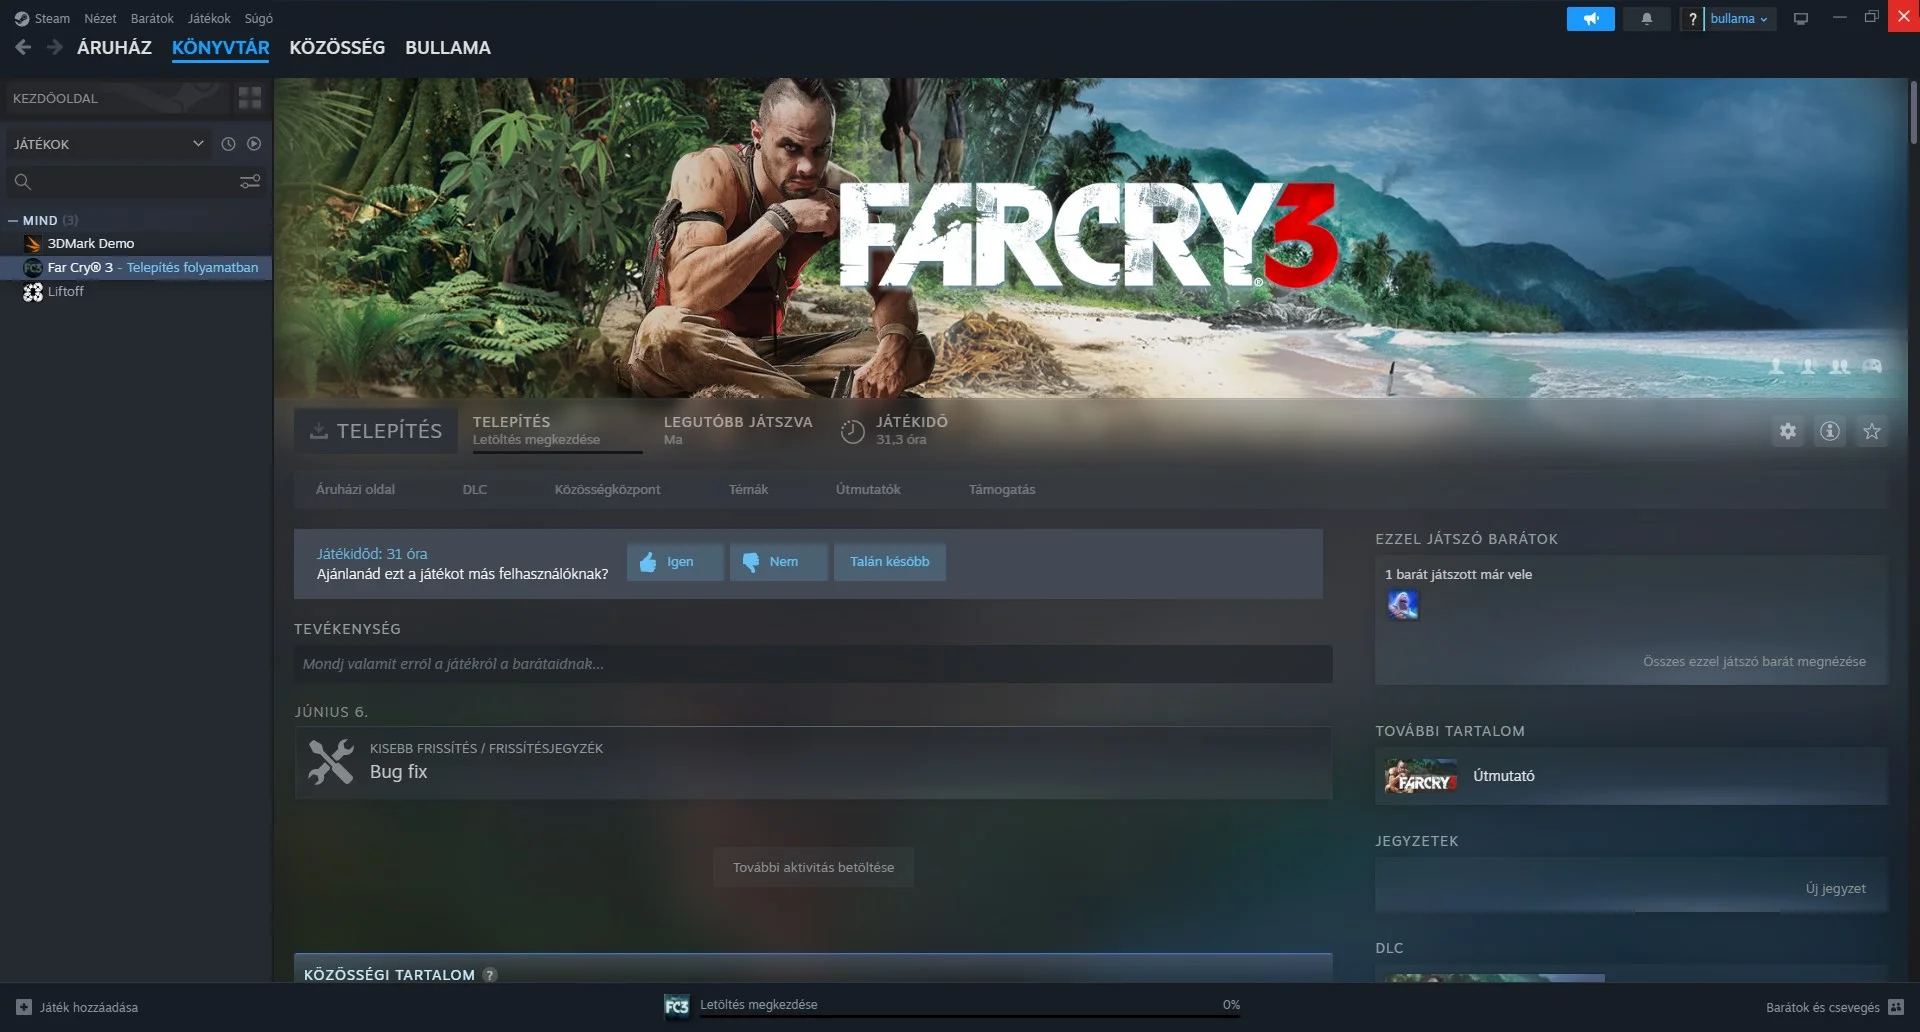1920x1032 pixels.
Task: Open the Barátok menu
Action: pyautogui.click(x=152, y=18)
